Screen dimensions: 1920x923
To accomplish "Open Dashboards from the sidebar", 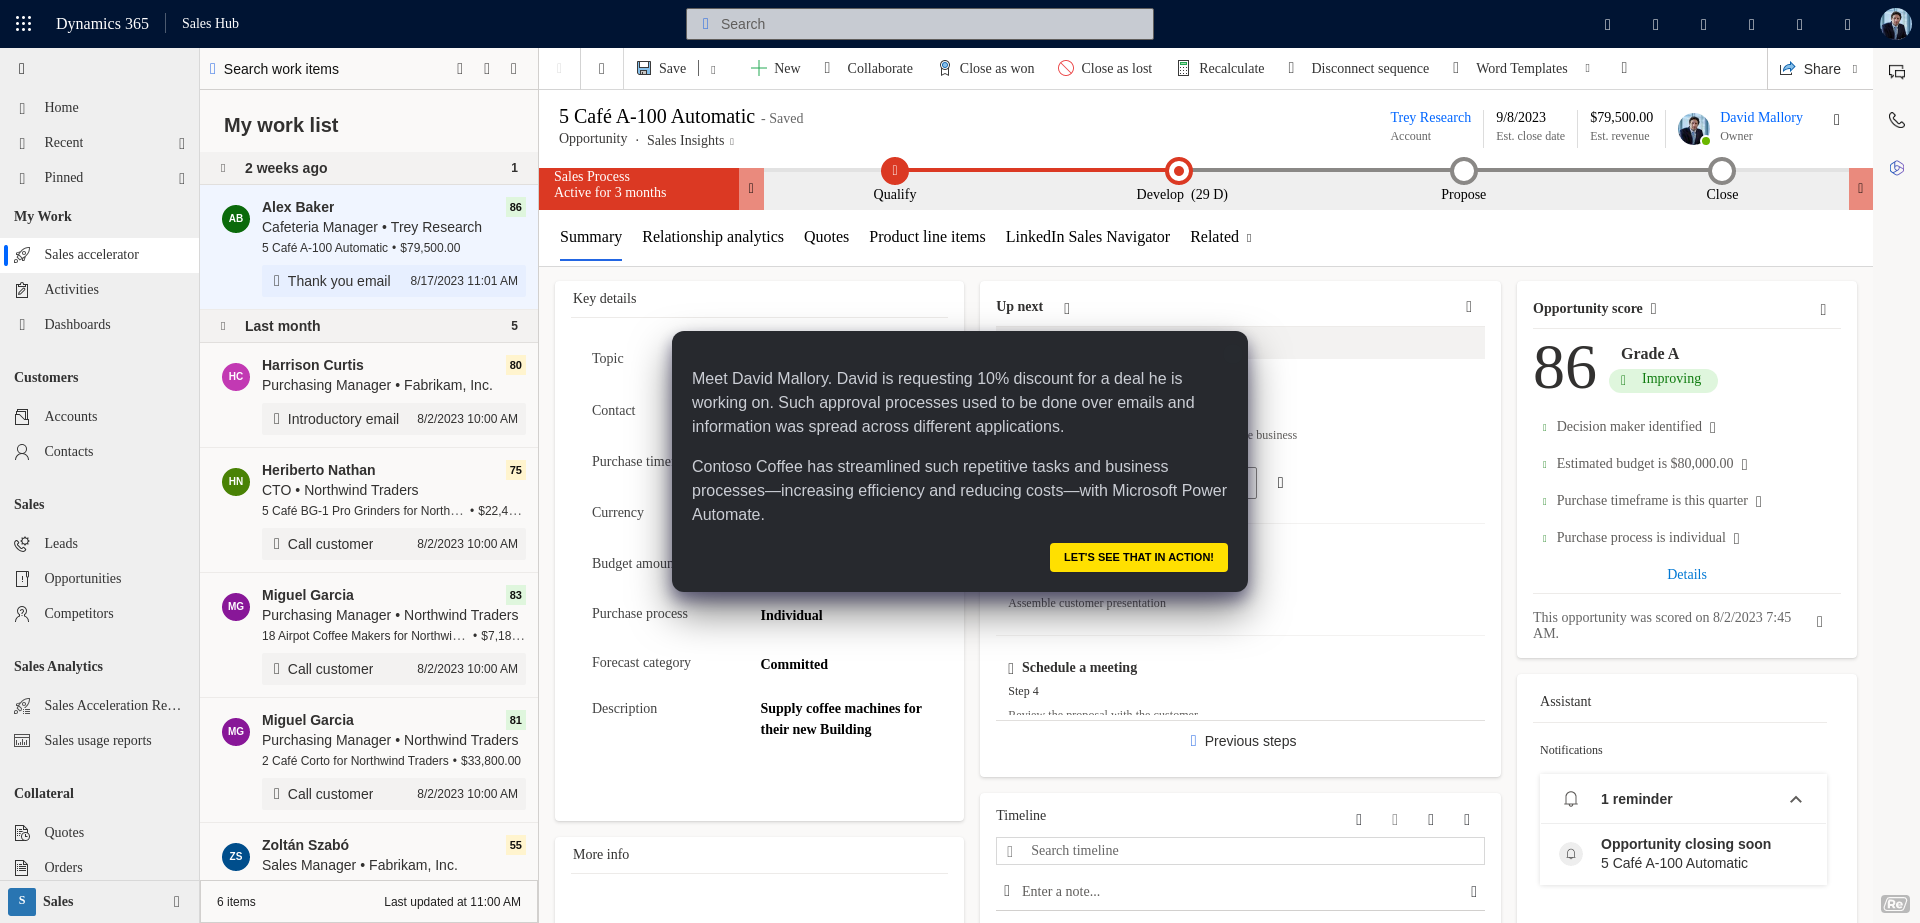I will tap(77, 324).
